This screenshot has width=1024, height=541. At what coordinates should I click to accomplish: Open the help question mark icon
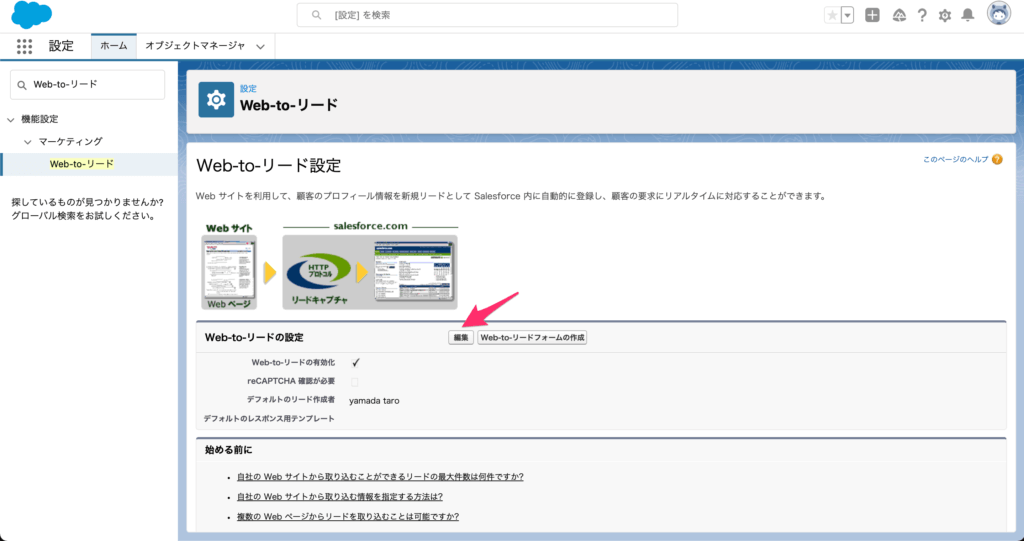921,15
